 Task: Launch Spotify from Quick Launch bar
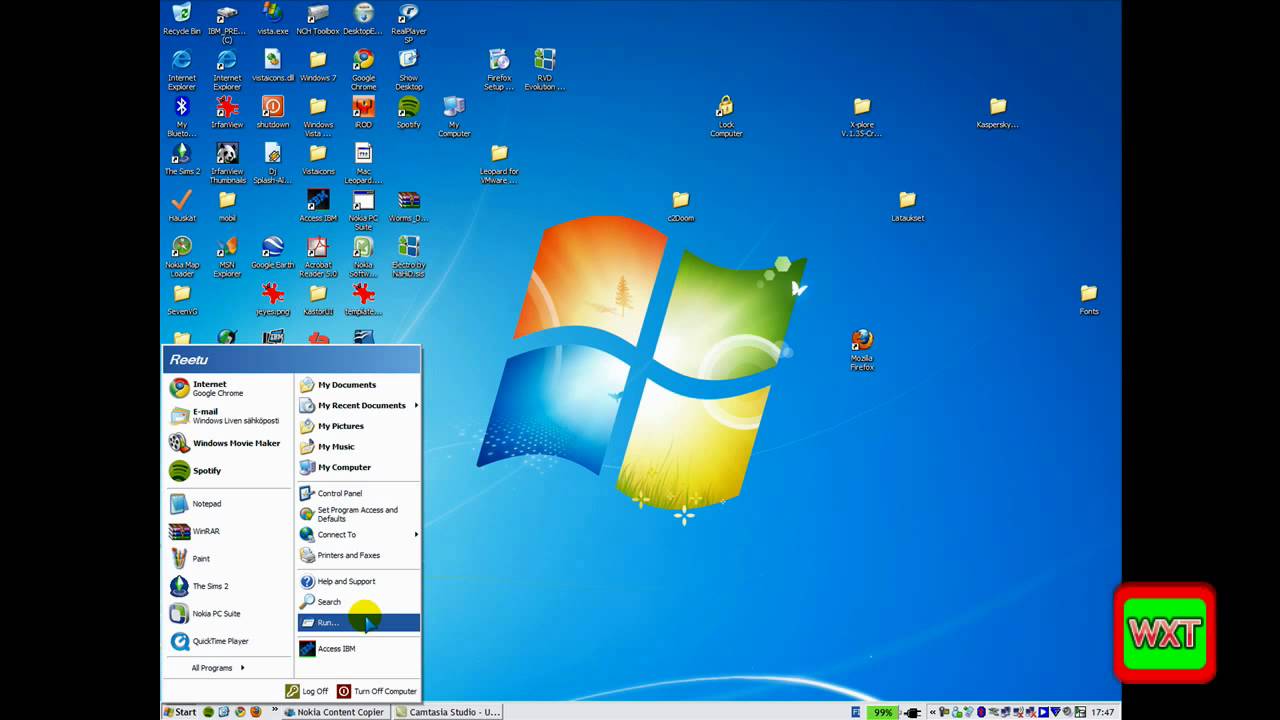[x=209, y=712]
